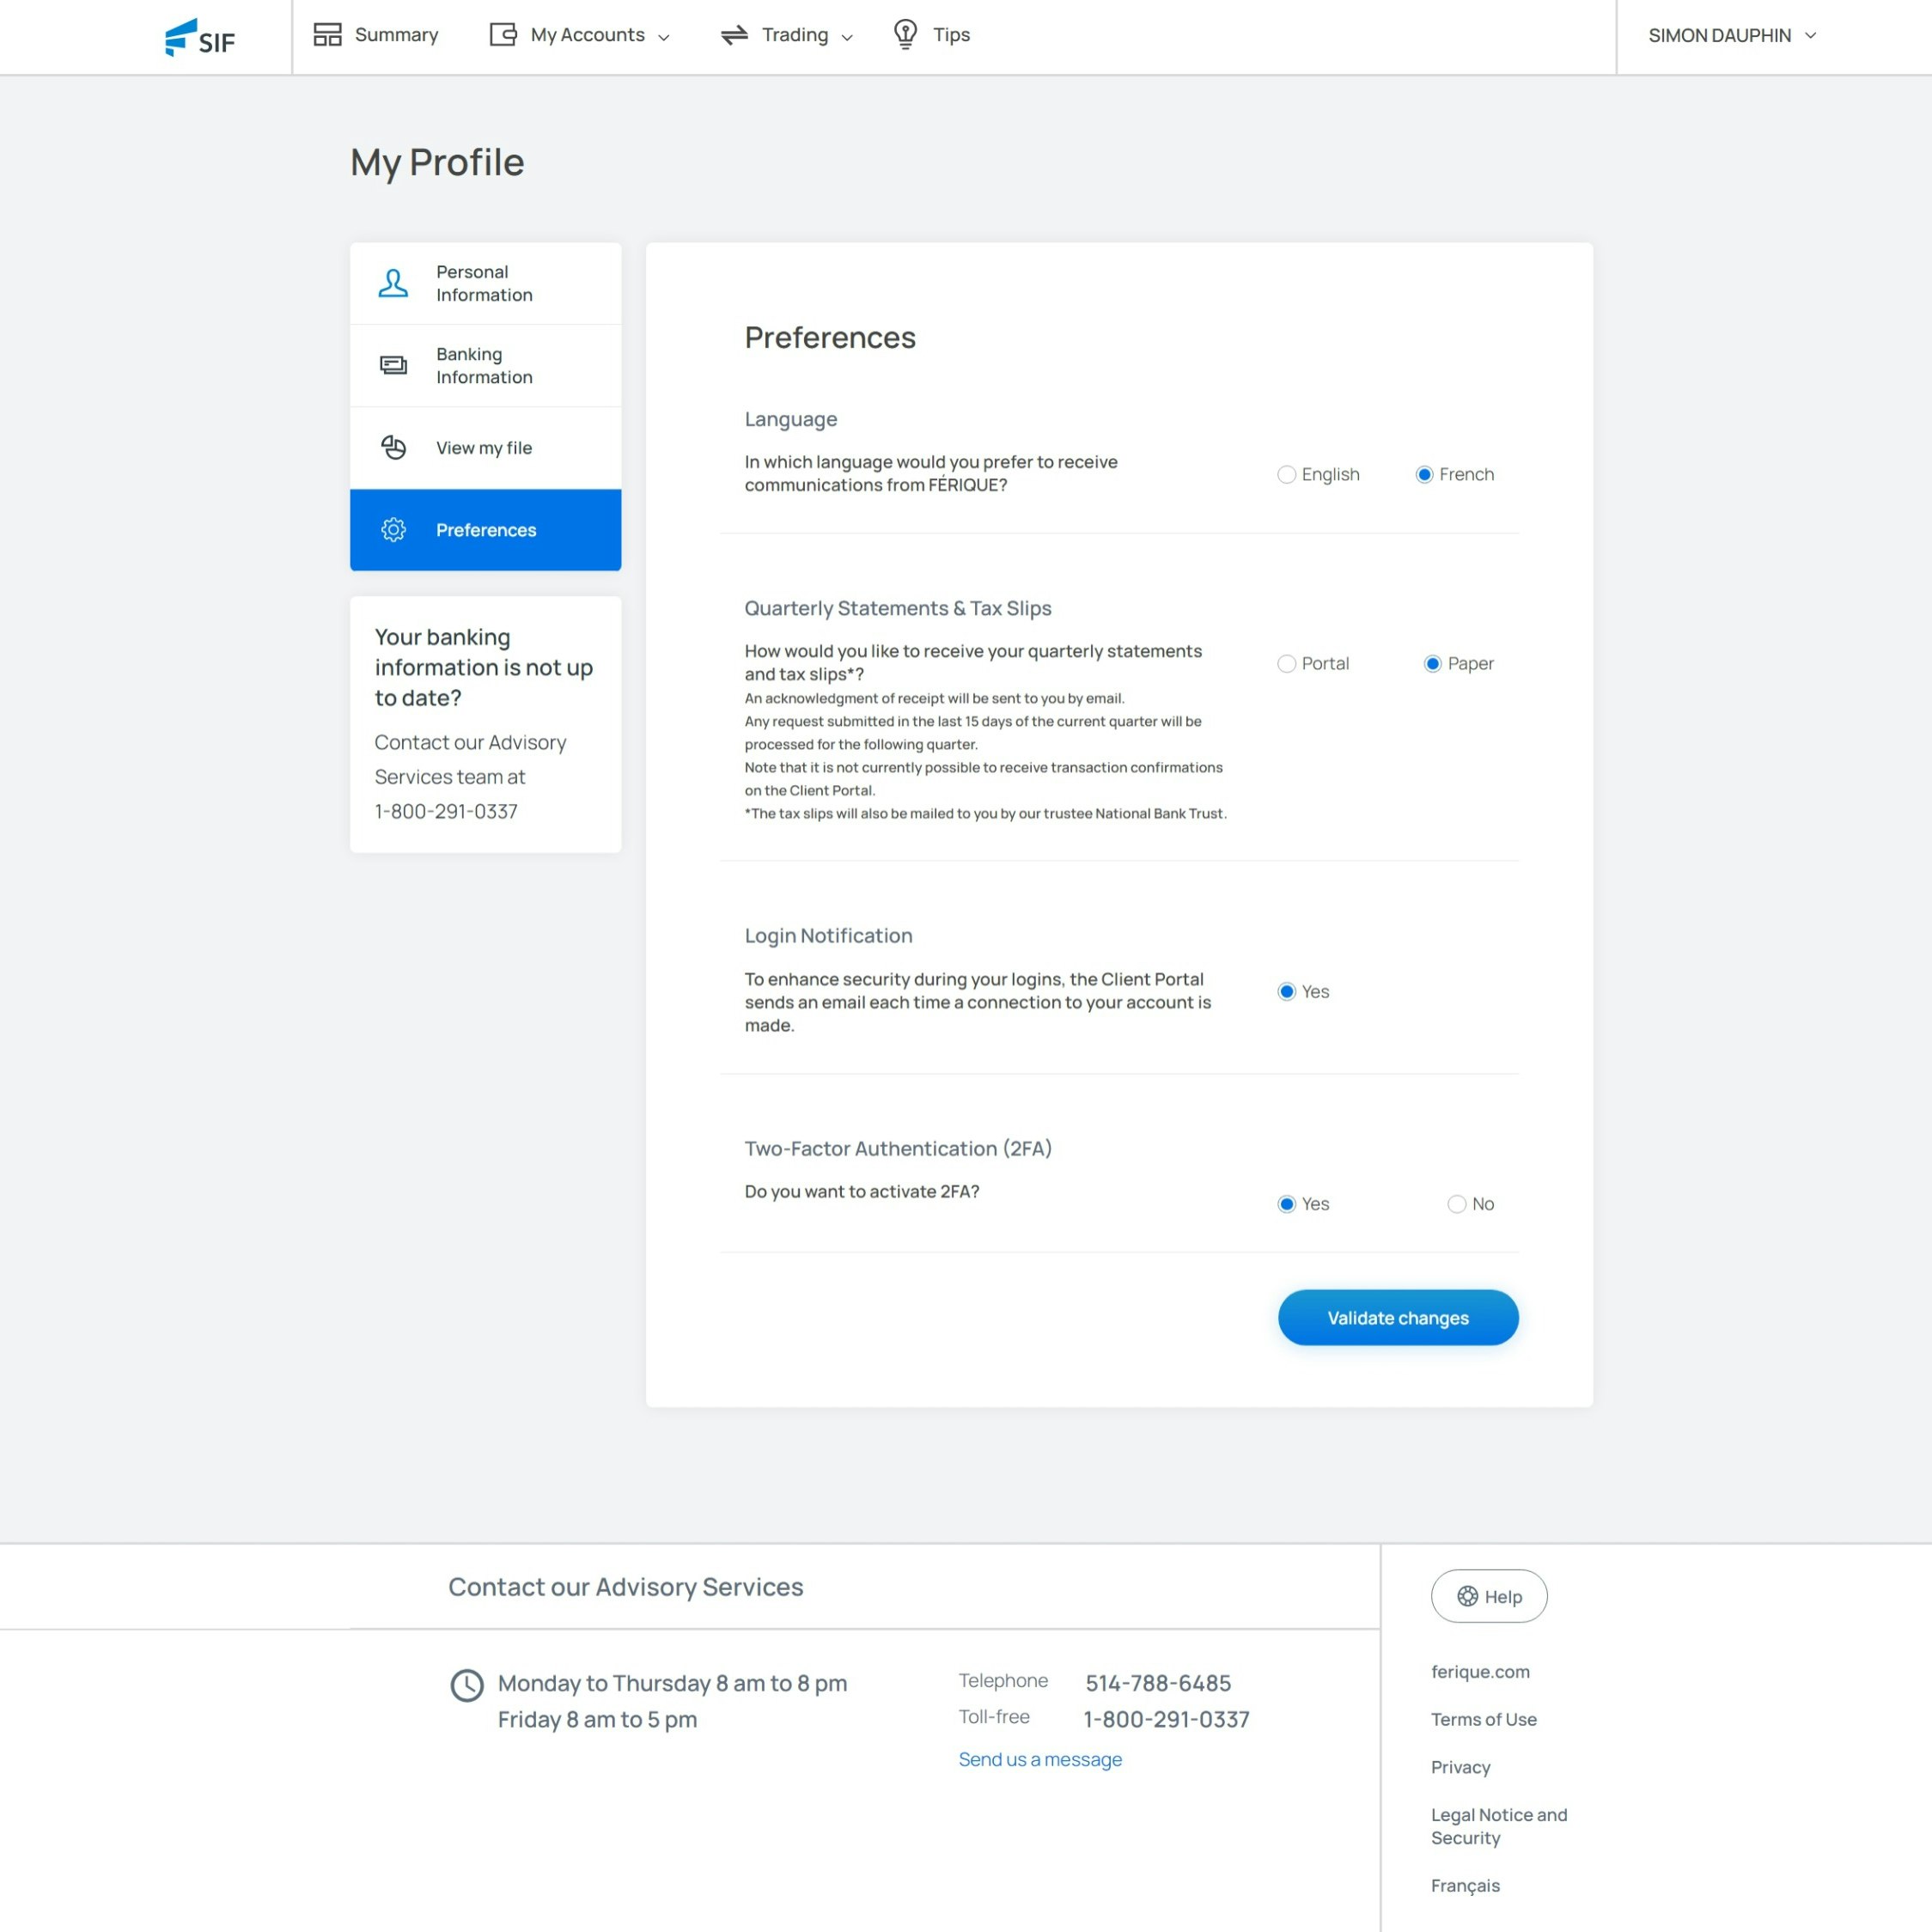The height and width of the screenshot is (1932, 1932).
Task: Select No for 2FA activation
Action: 1456,1204
